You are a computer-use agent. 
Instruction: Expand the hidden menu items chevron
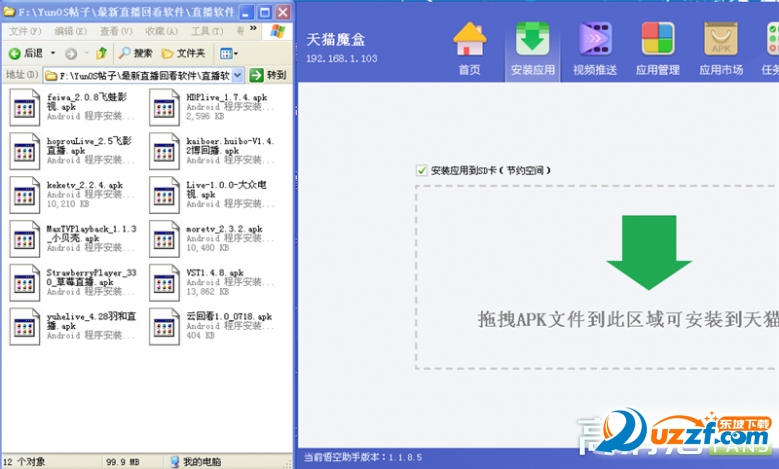point(253,28)
